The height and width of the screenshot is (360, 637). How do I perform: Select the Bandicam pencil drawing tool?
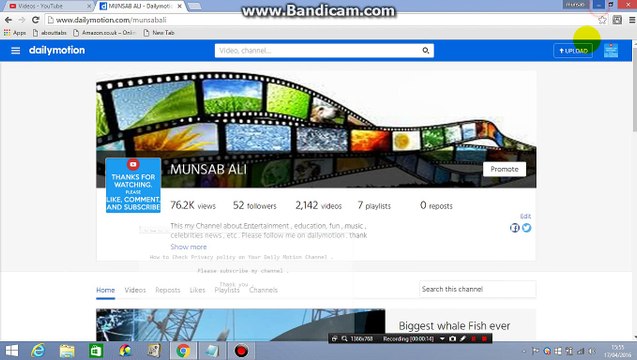click(x=463, y=338)
